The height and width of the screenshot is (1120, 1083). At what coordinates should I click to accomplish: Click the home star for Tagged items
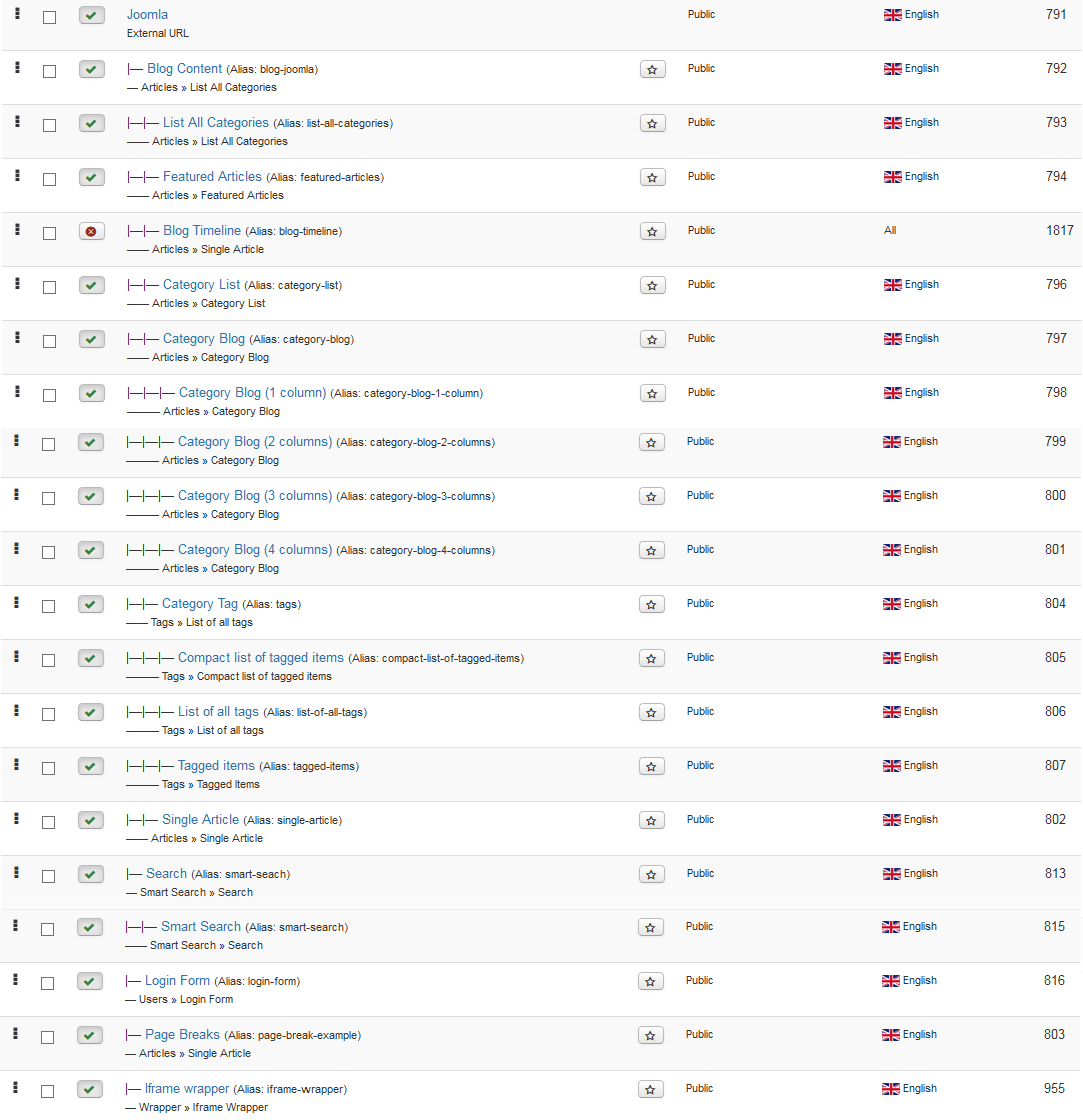tap(652, 766)
